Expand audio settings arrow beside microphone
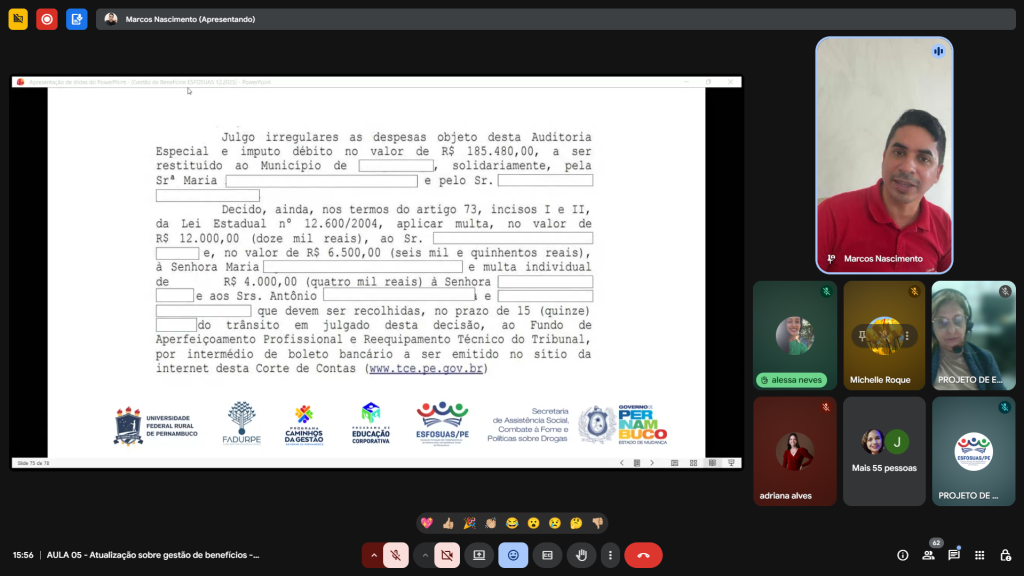The image size is (1024, 576). tap(374, 555)
